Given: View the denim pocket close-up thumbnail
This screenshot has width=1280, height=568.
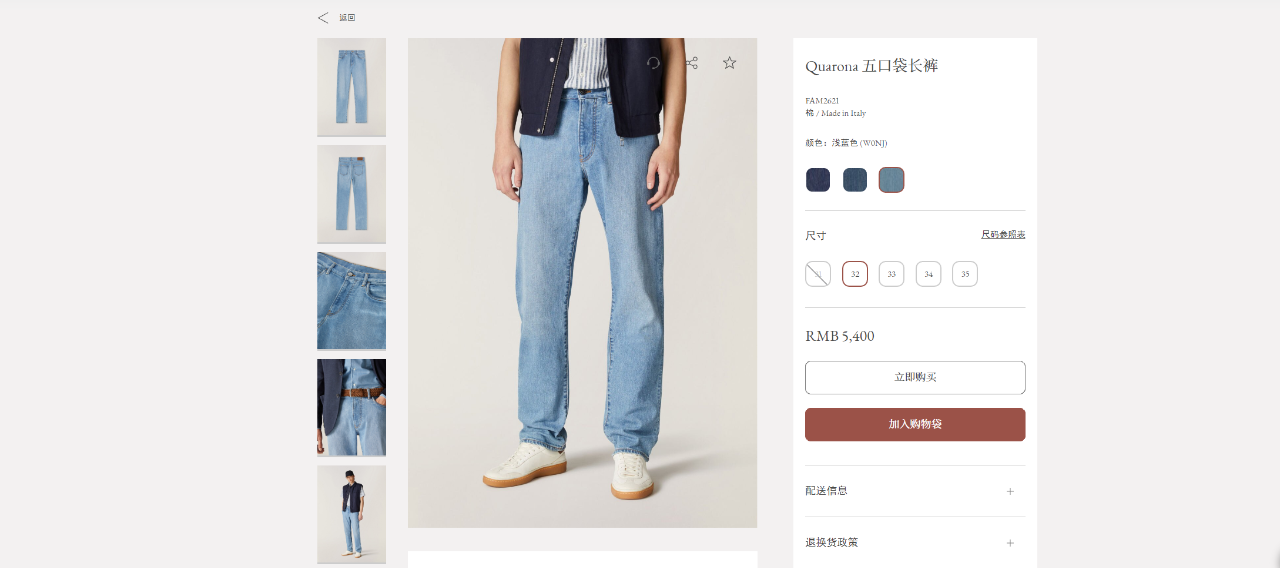Looking at the screenshot, I should point(351,301).
